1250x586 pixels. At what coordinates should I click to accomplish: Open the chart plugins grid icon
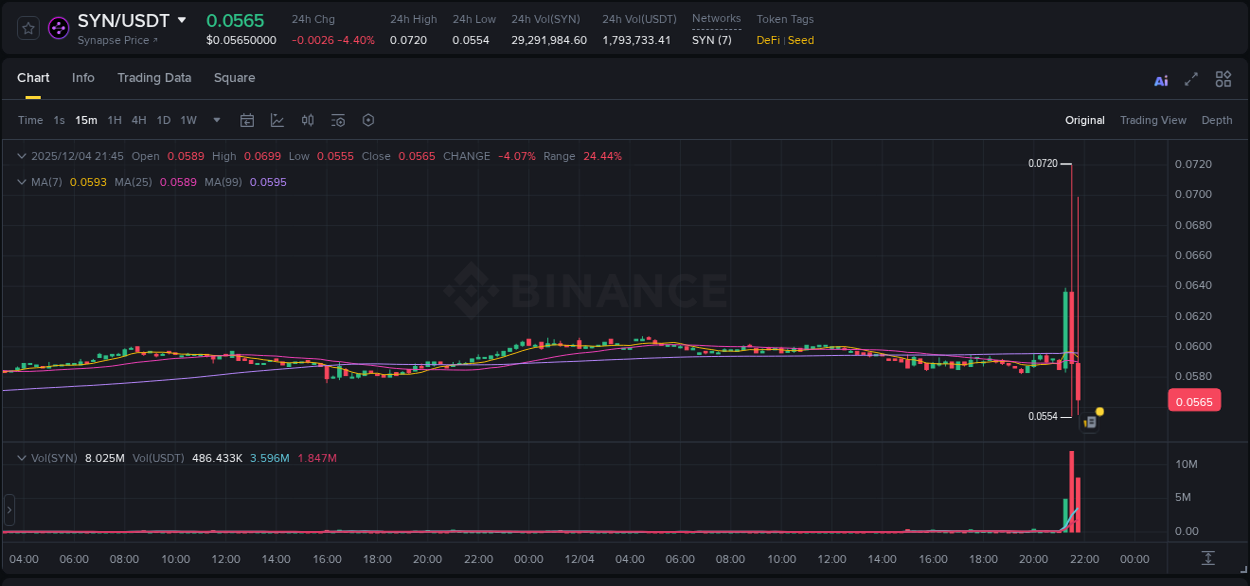point(1223,79)
